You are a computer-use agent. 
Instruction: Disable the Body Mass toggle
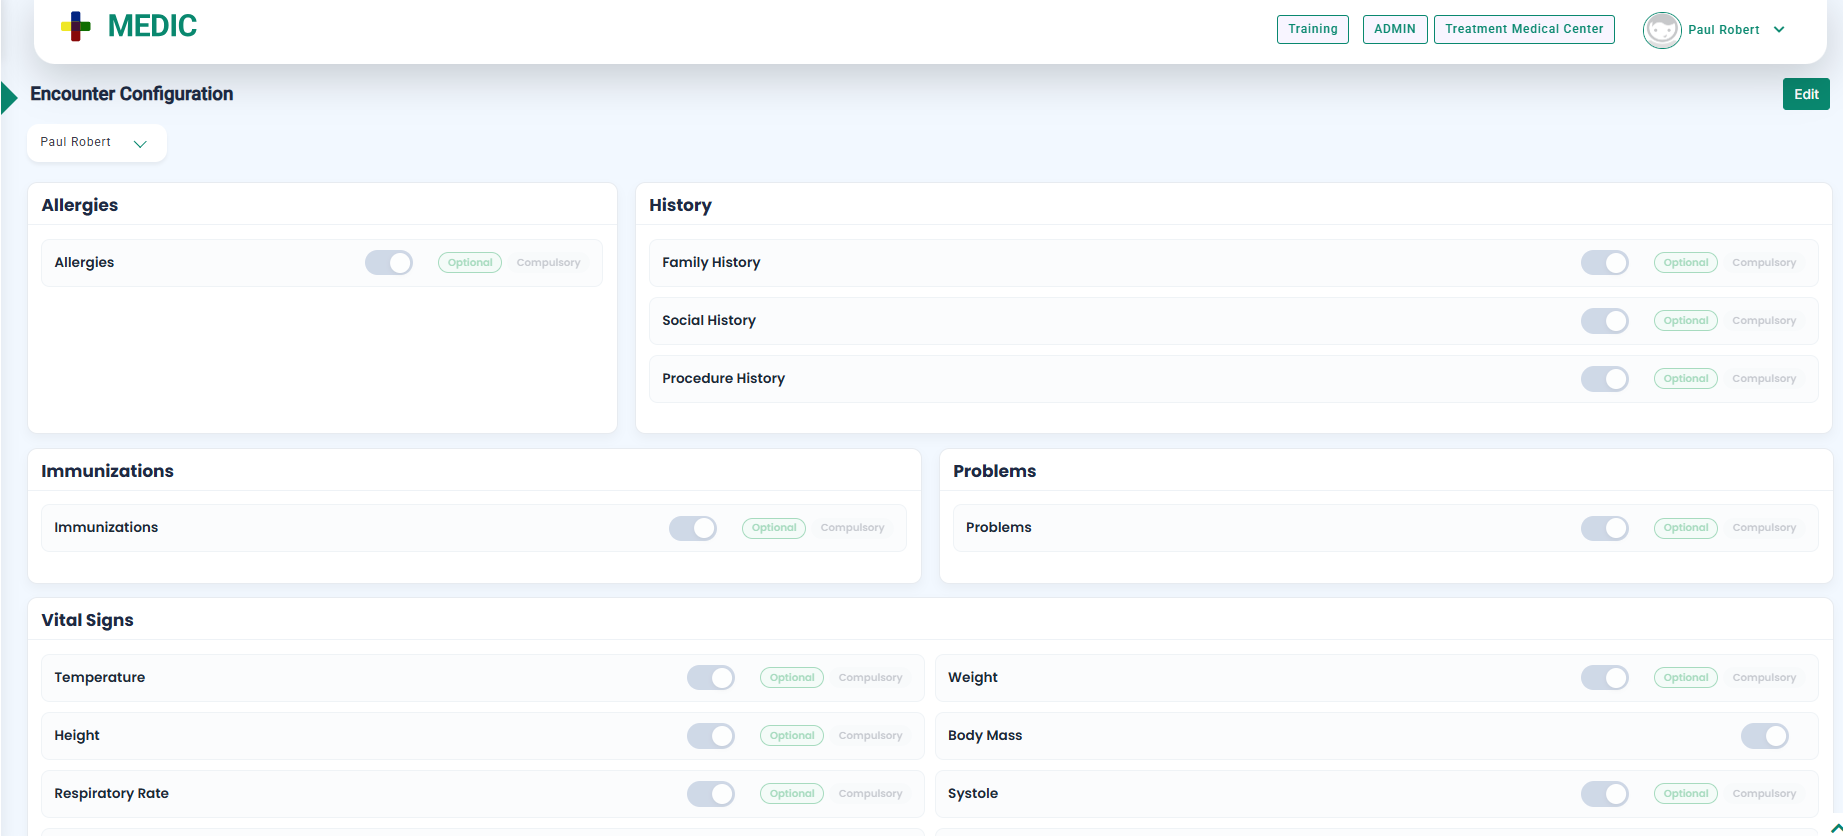pyautogui.click(x=1764, y=736)
